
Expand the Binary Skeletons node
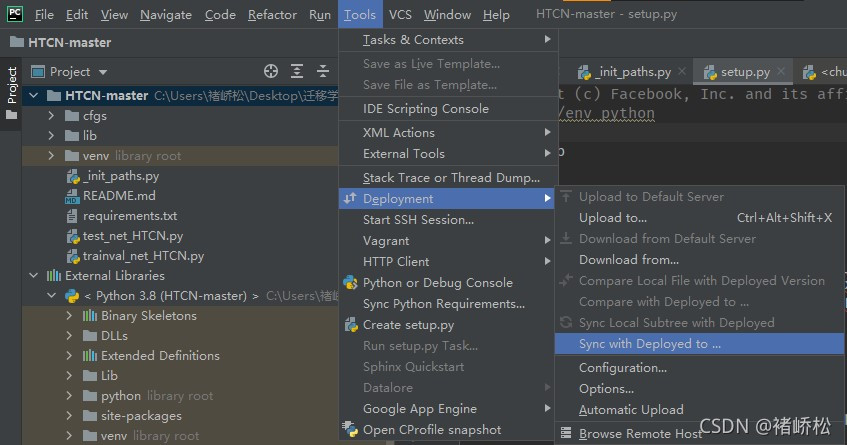coord(69,315)
